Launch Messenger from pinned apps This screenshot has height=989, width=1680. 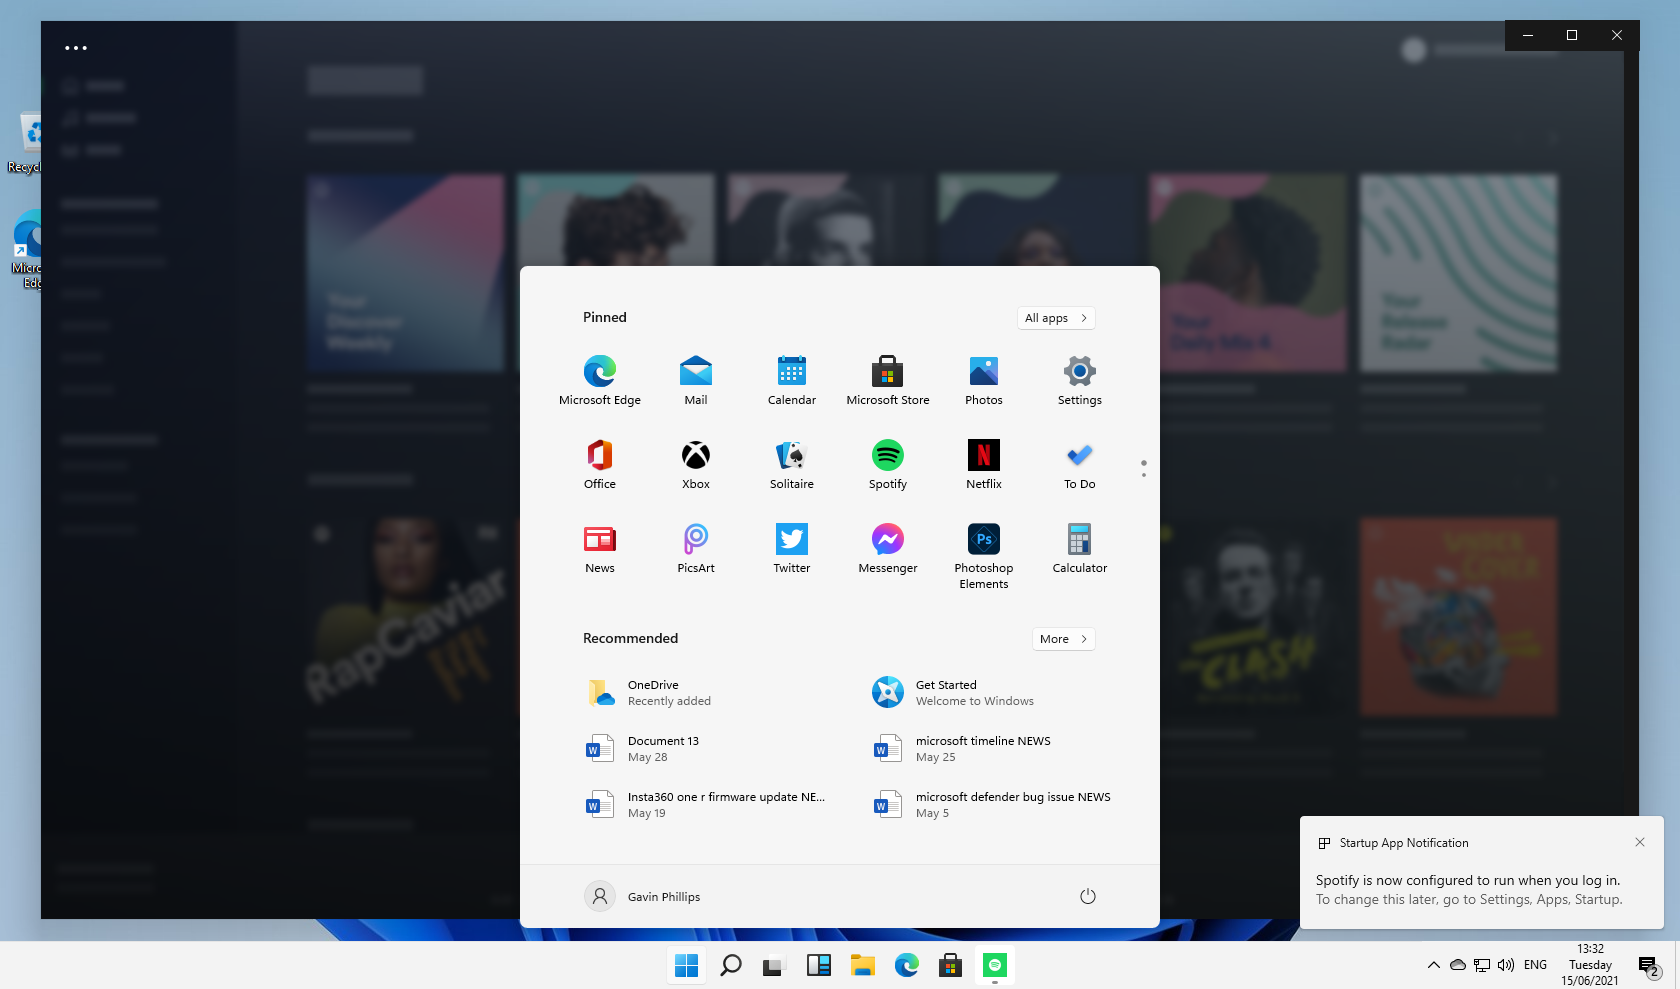coord(887,548)
